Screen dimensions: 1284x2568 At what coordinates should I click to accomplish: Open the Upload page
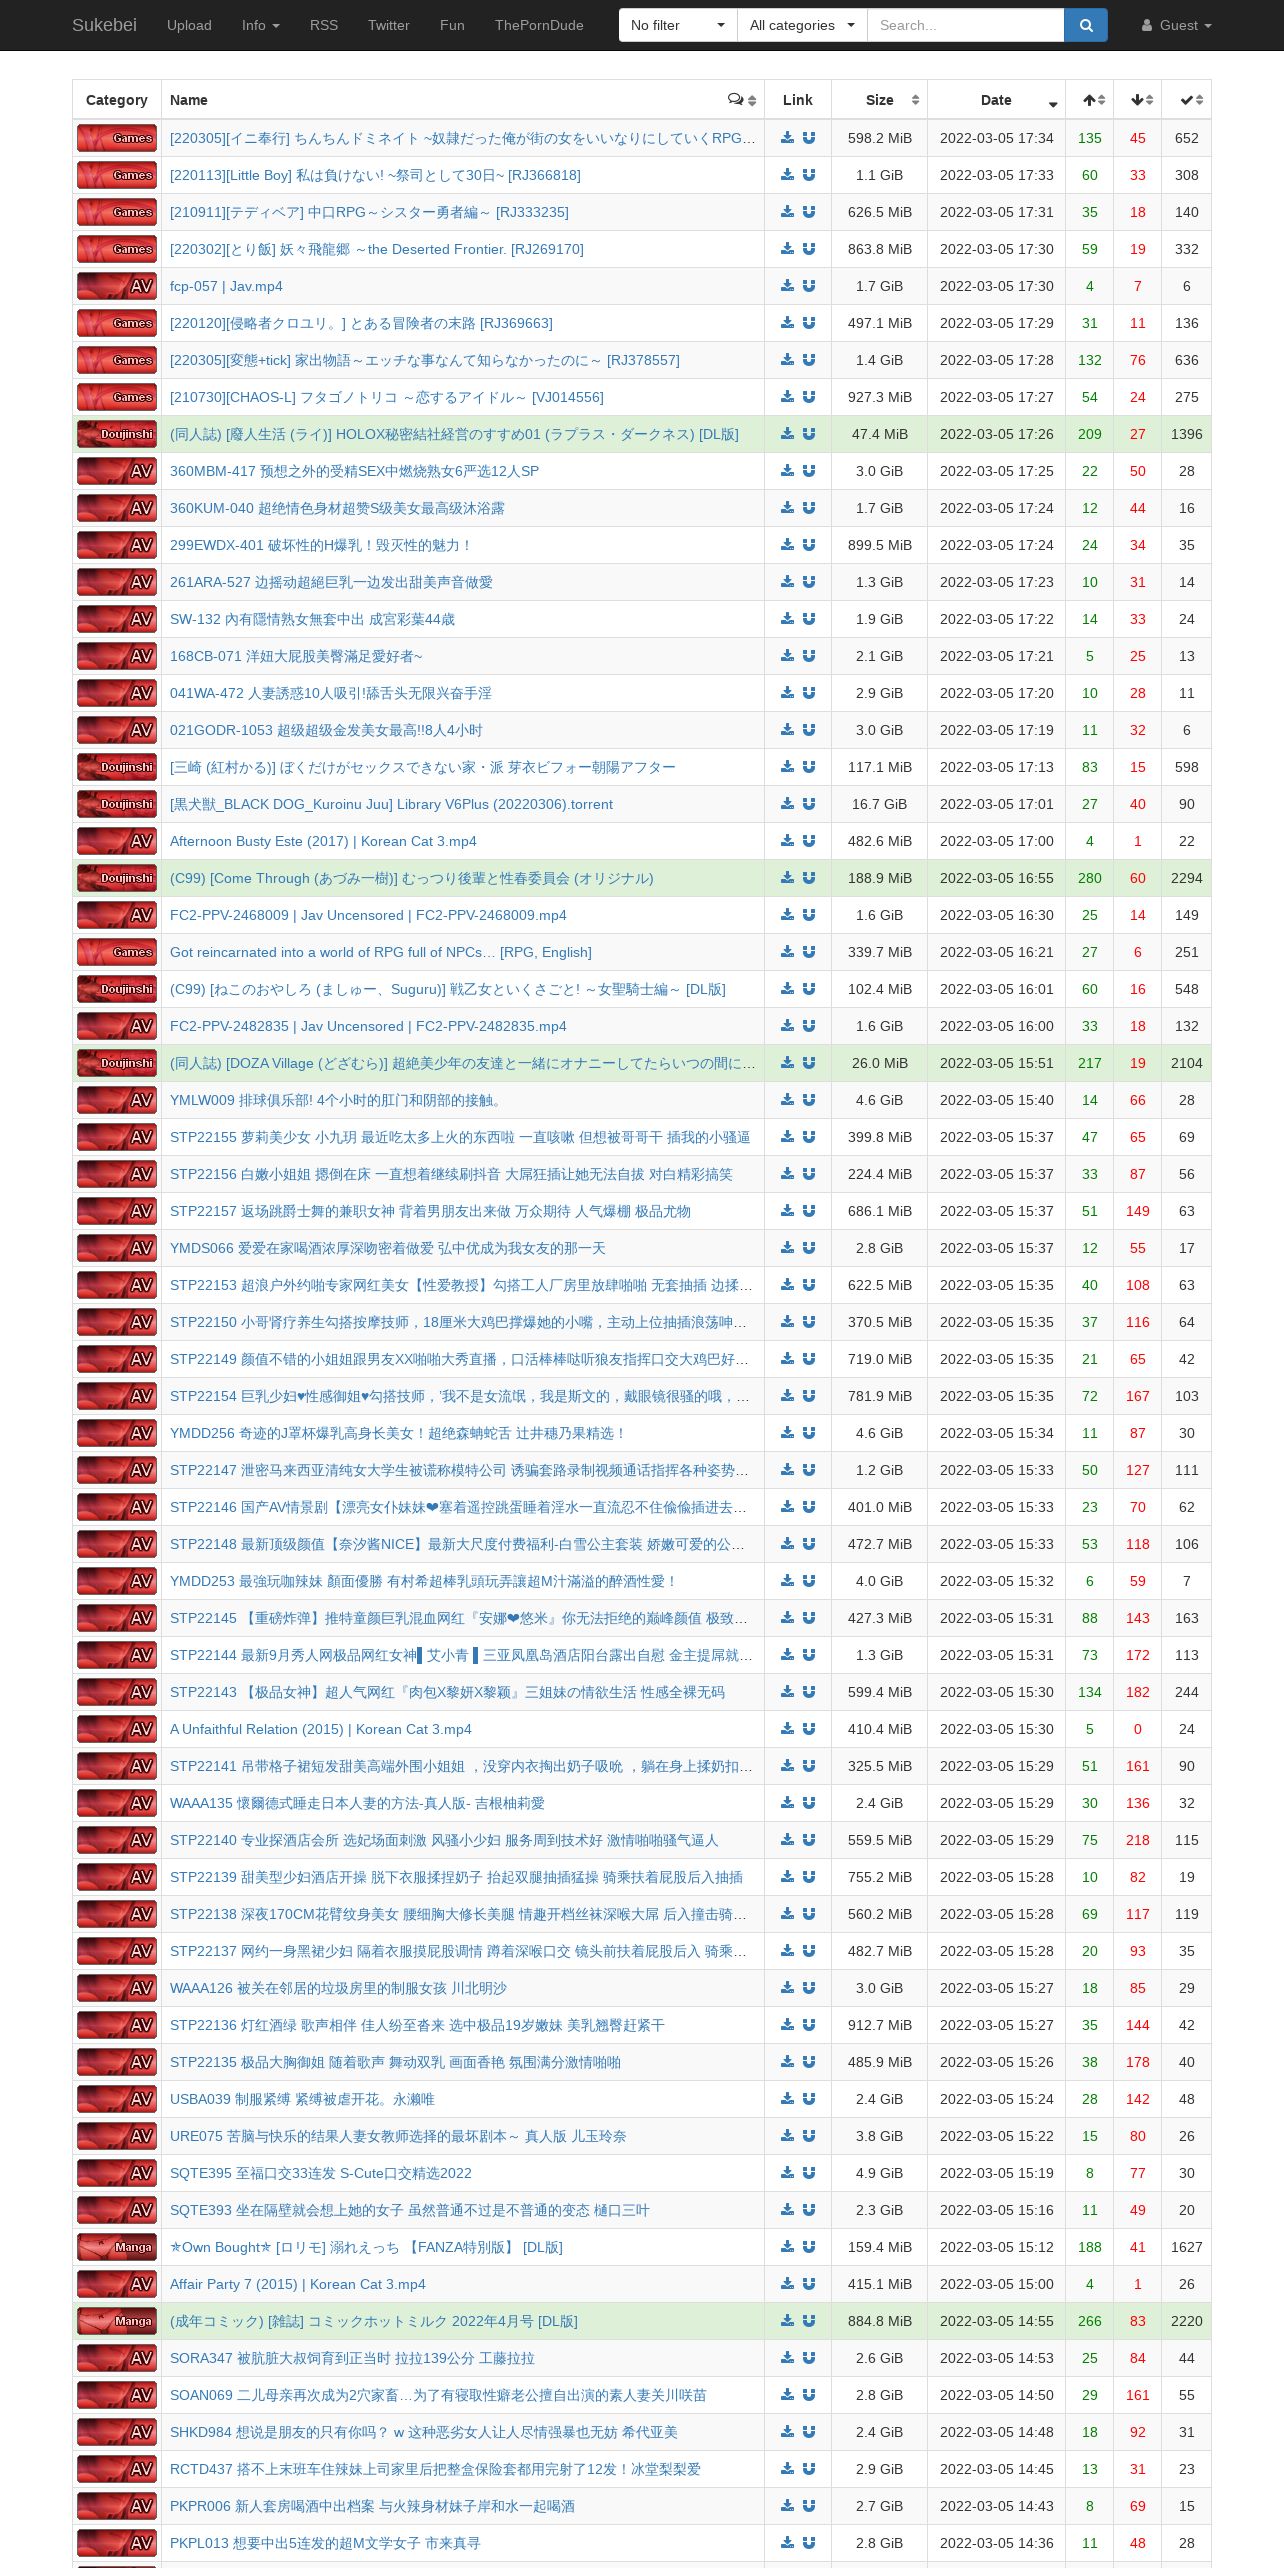click(x=189, y=25)
